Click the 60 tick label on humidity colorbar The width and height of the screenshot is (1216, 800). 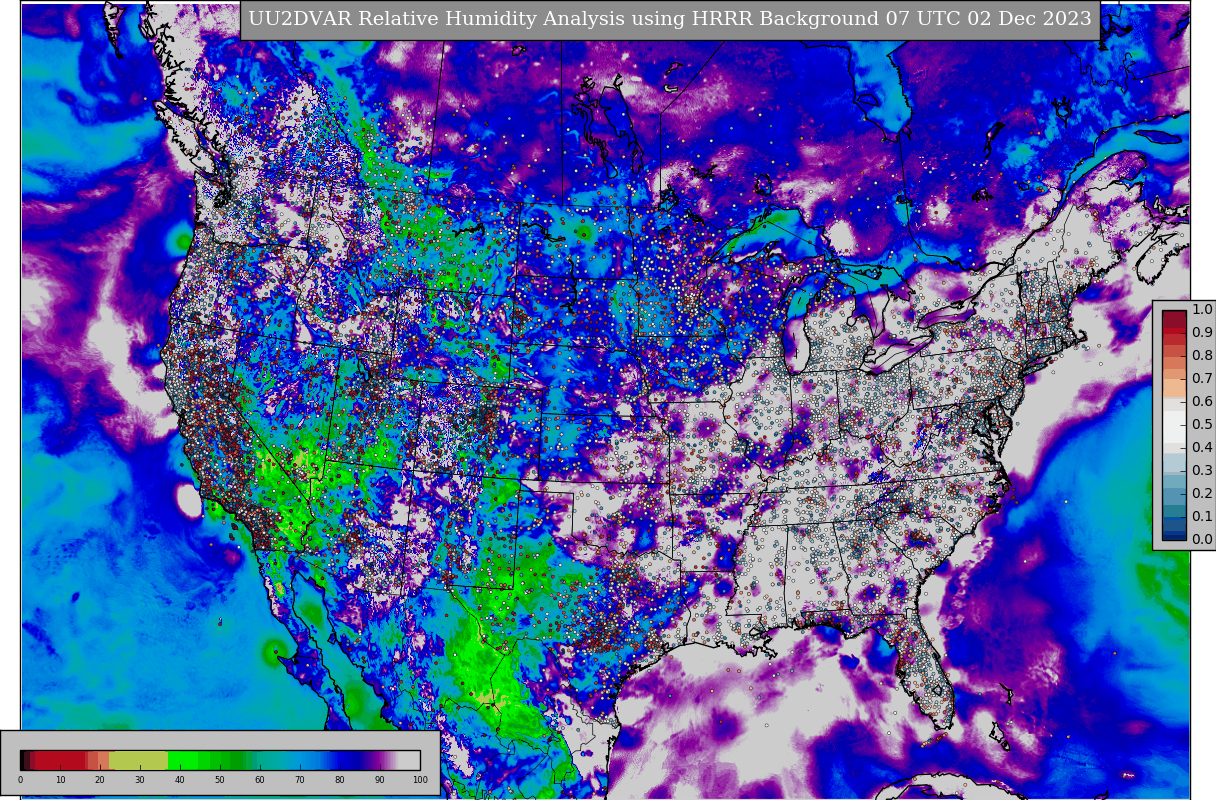(x=260, y=780)
